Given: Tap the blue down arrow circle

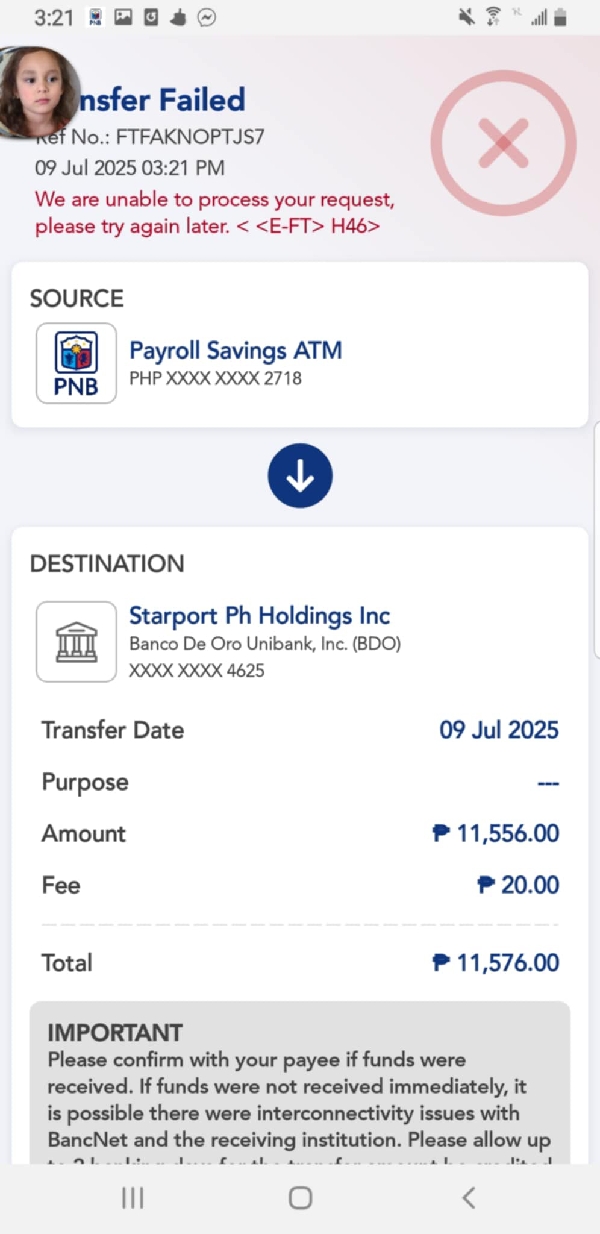Looking at the screenshot, I should point(300,476).
